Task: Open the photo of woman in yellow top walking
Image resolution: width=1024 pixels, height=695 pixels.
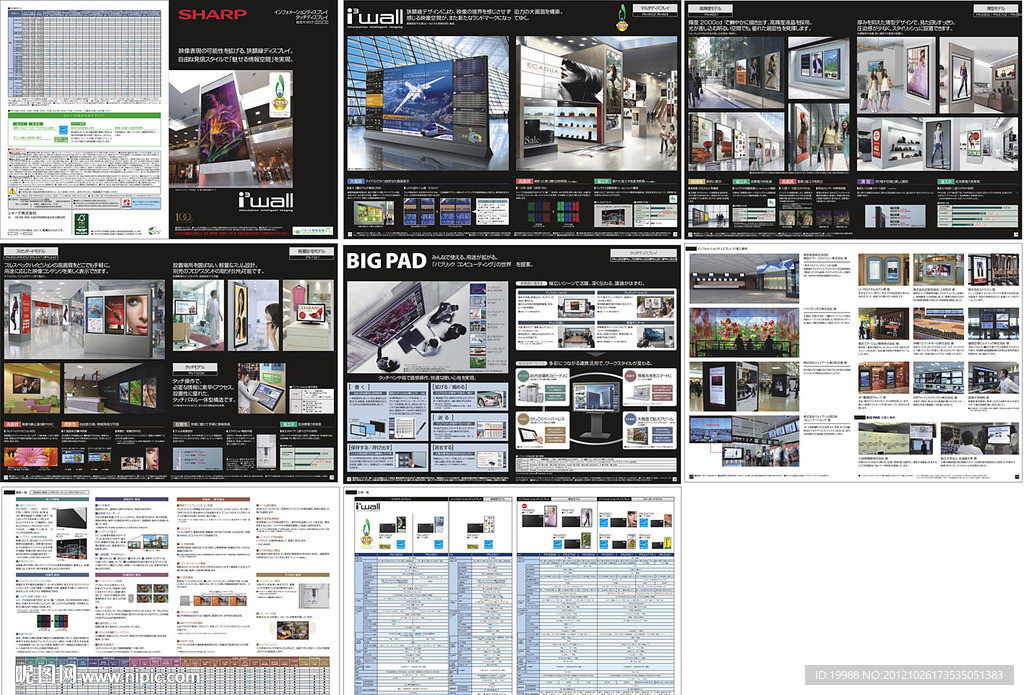Action: point(819,137)
